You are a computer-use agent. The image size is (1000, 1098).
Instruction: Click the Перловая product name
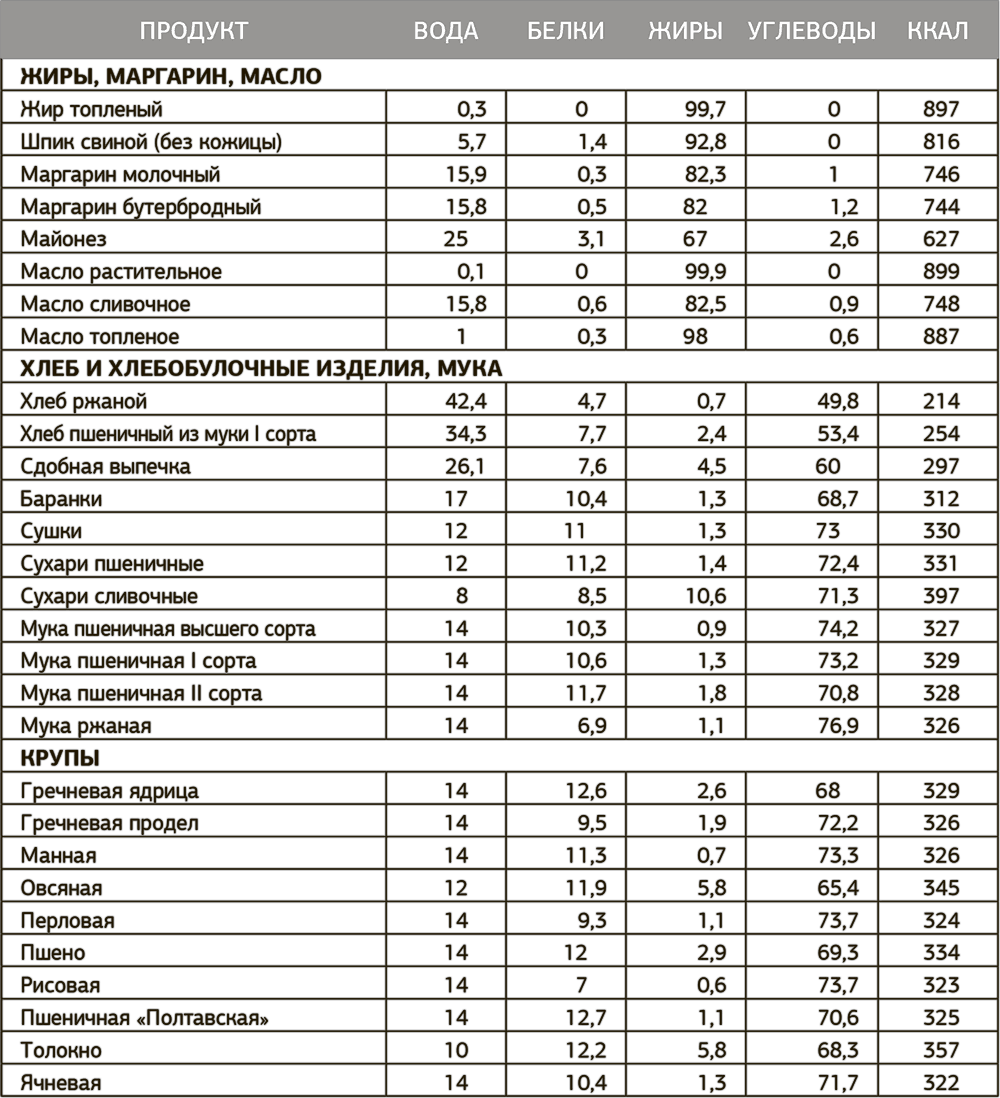point(67,920)
